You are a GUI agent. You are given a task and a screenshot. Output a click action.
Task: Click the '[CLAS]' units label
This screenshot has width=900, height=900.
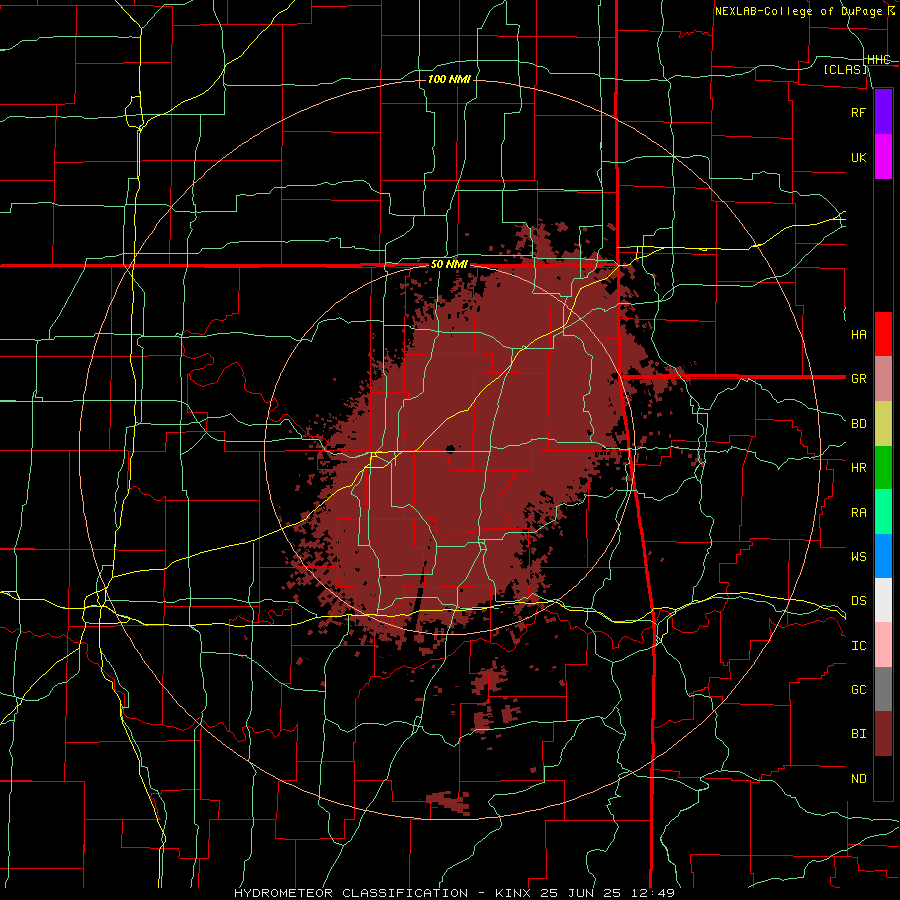845,69
